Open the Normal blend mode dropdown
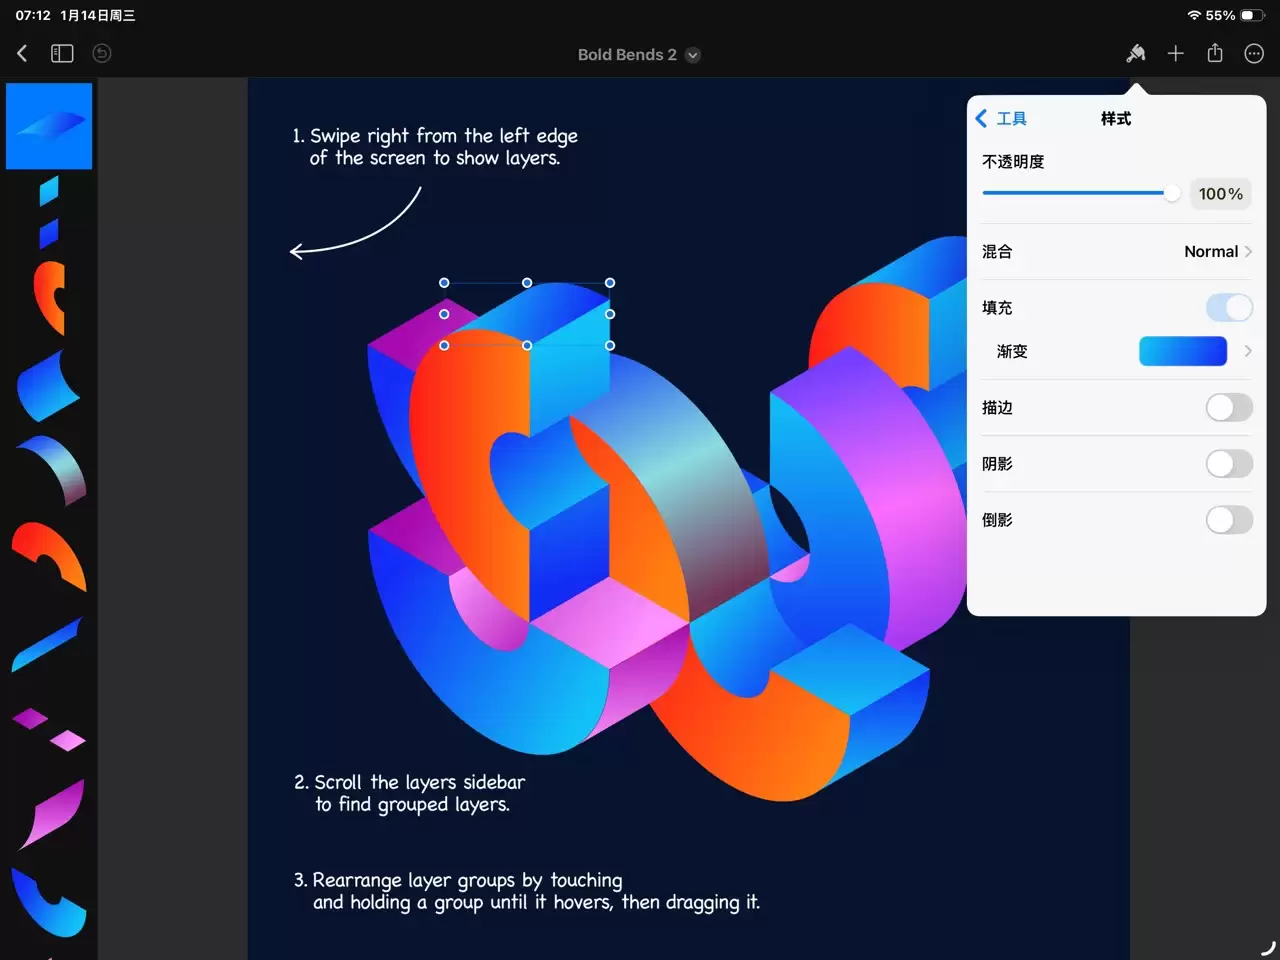1280x960 pixels. tap(1213, 251)
